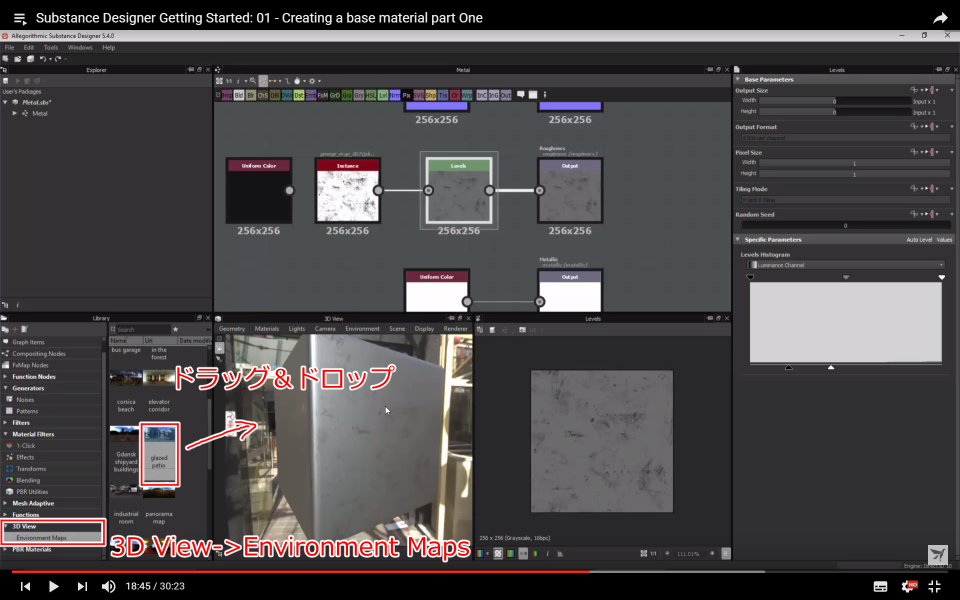Click the fit-graph-to-view icon
Viewport: 960px width, 600px height.
click(x=219, y=81)
